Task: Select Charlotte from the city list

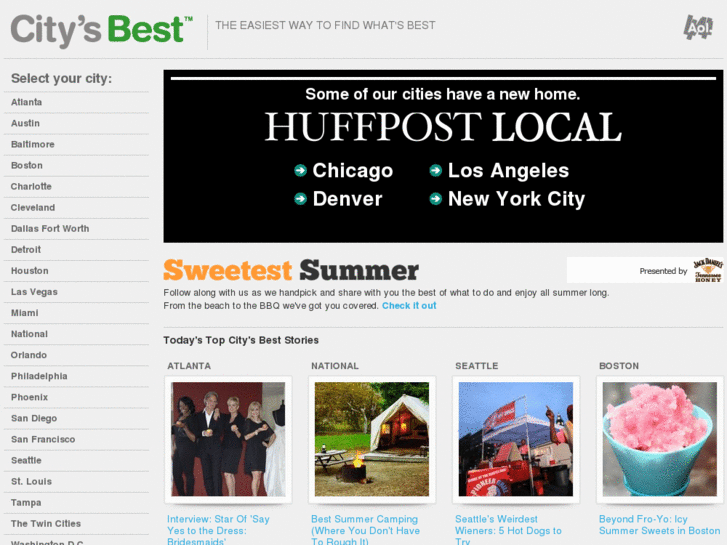Action: (x=31, y=186)
